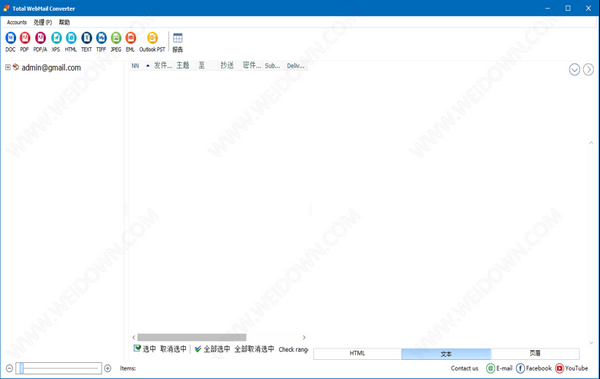Viewport: 600px width, 379px height.
Task: Select the PDF/A export icon
Action: coord(40,42)
